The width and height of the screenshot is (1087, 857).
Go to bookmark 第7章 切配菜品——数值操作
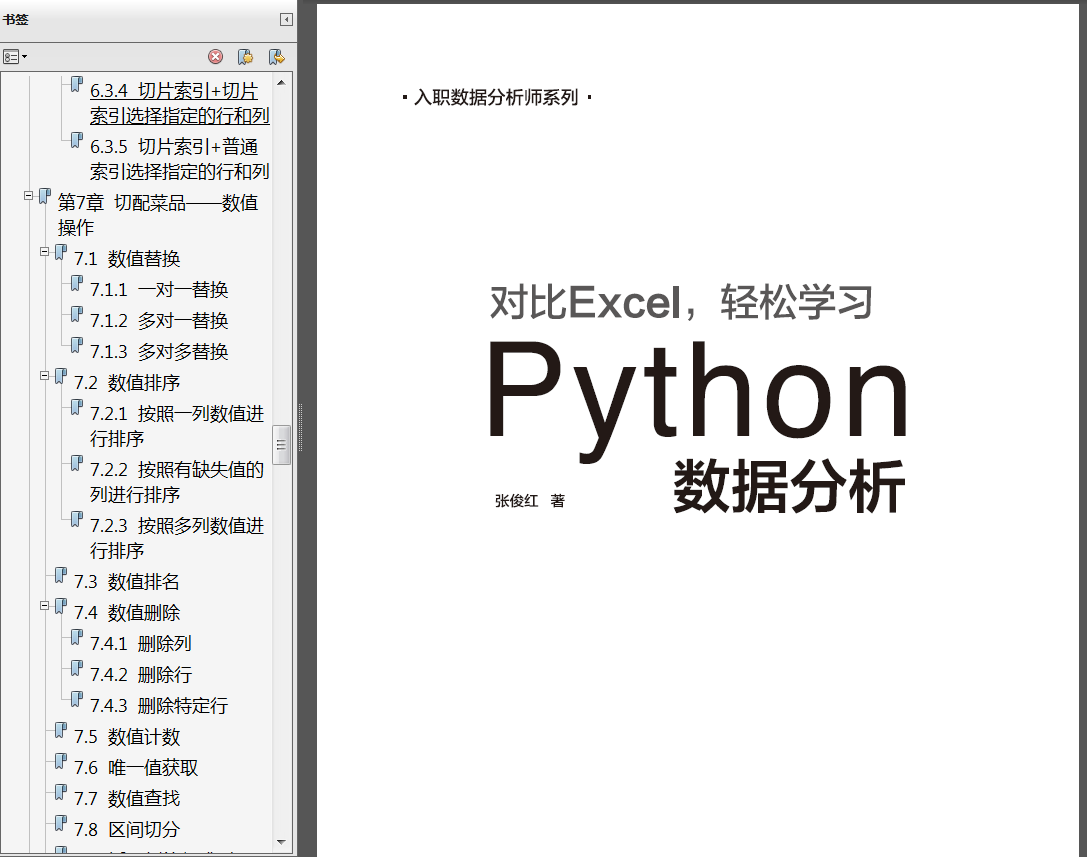pyautogui.click(x=158, y=215)
